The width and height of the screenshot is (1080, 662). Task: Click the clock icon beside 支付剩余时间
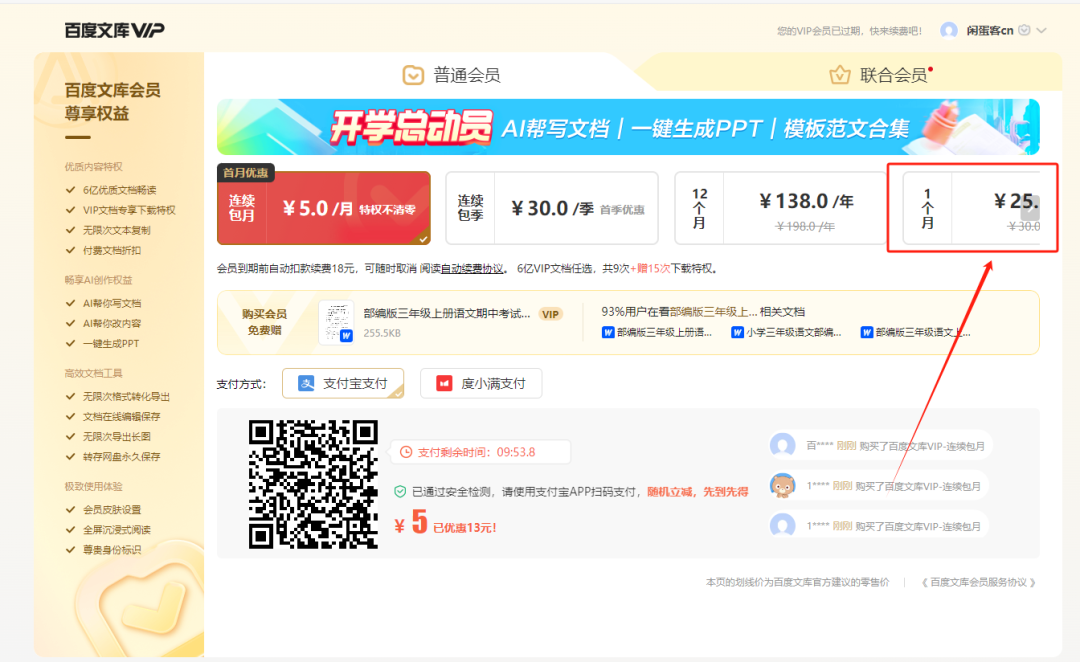pos(406,453)
